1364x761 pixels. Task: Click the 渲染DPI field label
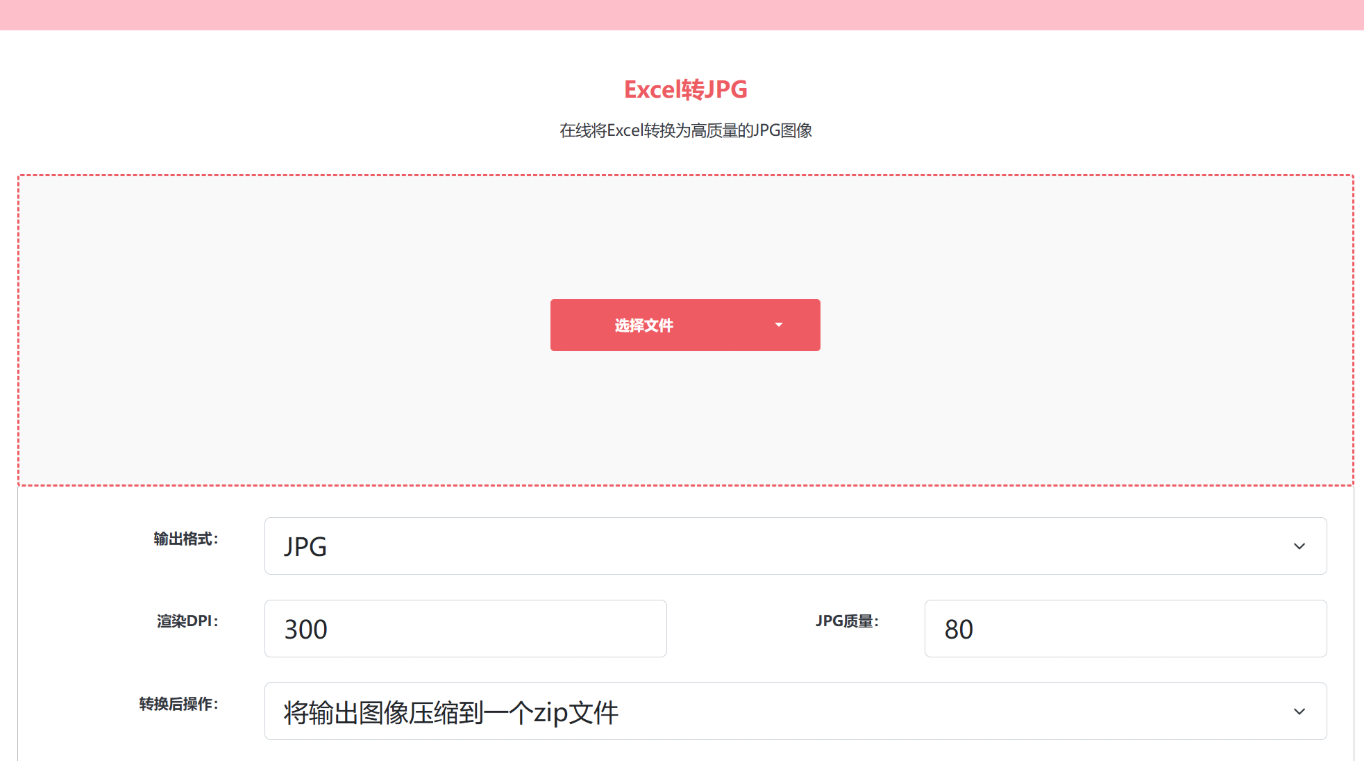pyautogui.click(x=188, y=620)
